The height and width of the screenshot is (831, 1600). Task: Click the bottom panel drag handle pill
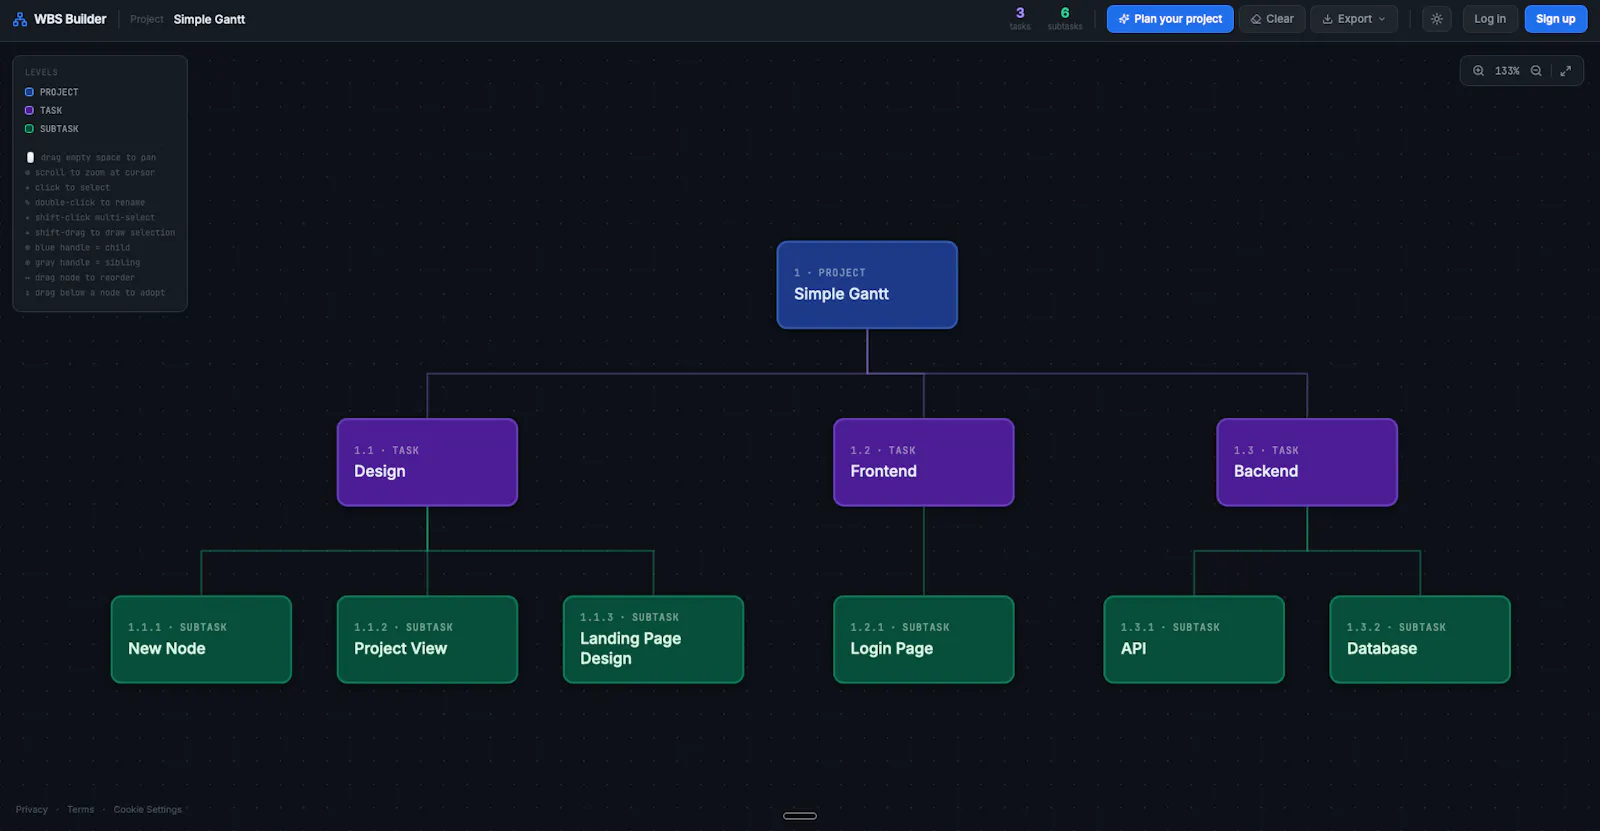[x=800, y=816]
